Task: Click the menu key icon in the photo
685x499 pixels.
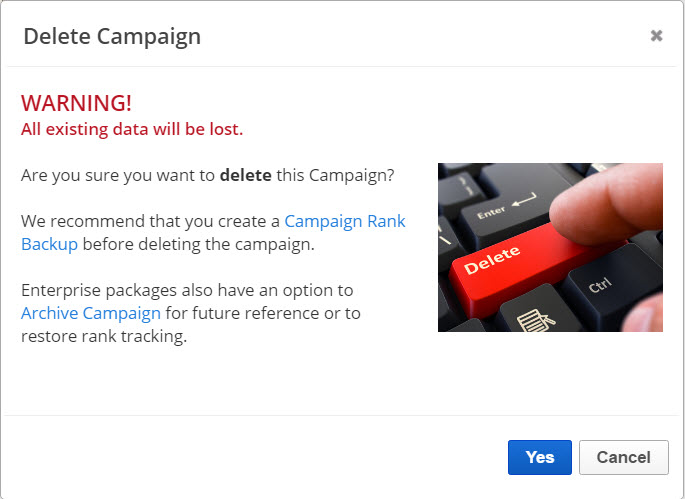Action: click(536, 316)
